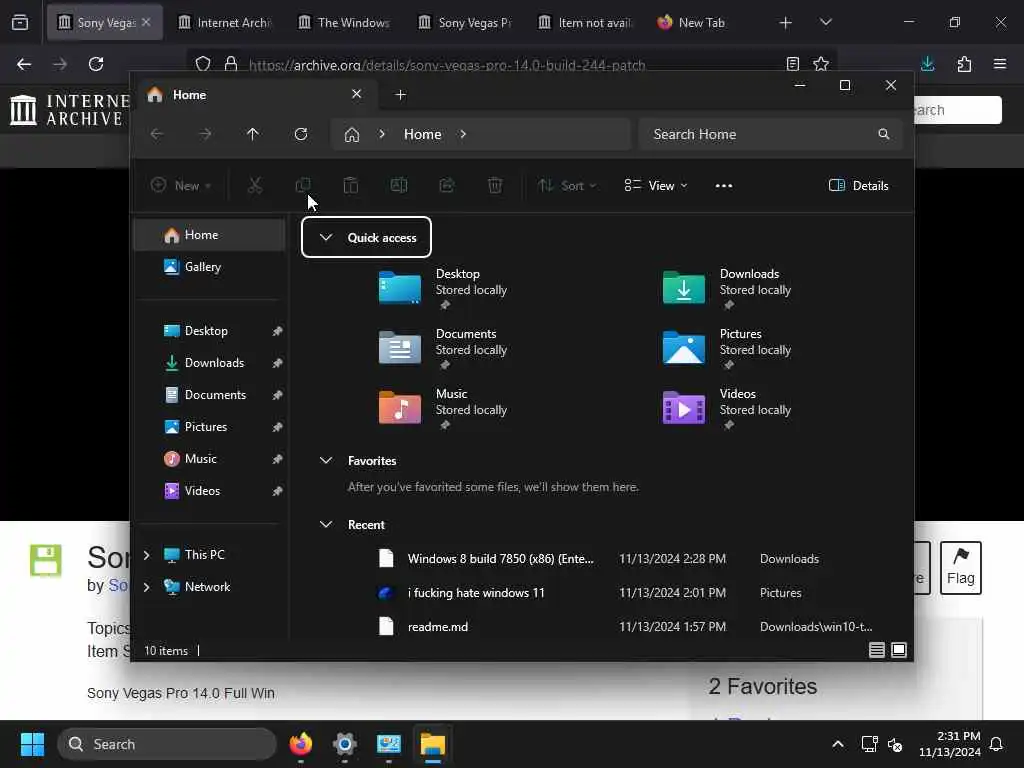This screenshot has width=1024, height=768.
Task: Select Home in navigation pane
Action: [209, 235]
